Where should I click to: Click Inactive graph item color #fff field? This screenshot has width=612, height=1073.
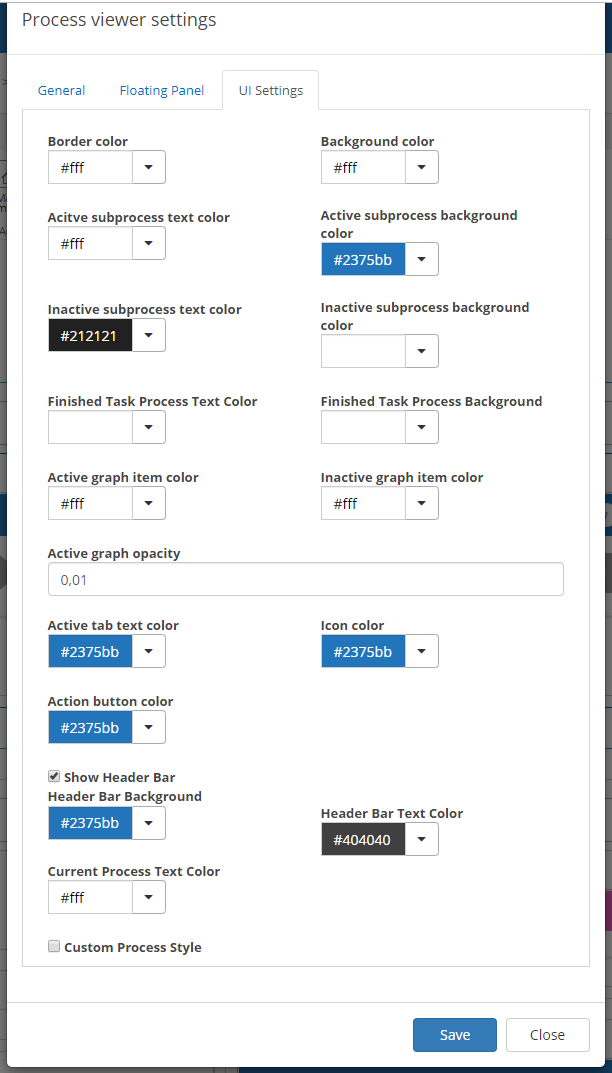point(364,503)
